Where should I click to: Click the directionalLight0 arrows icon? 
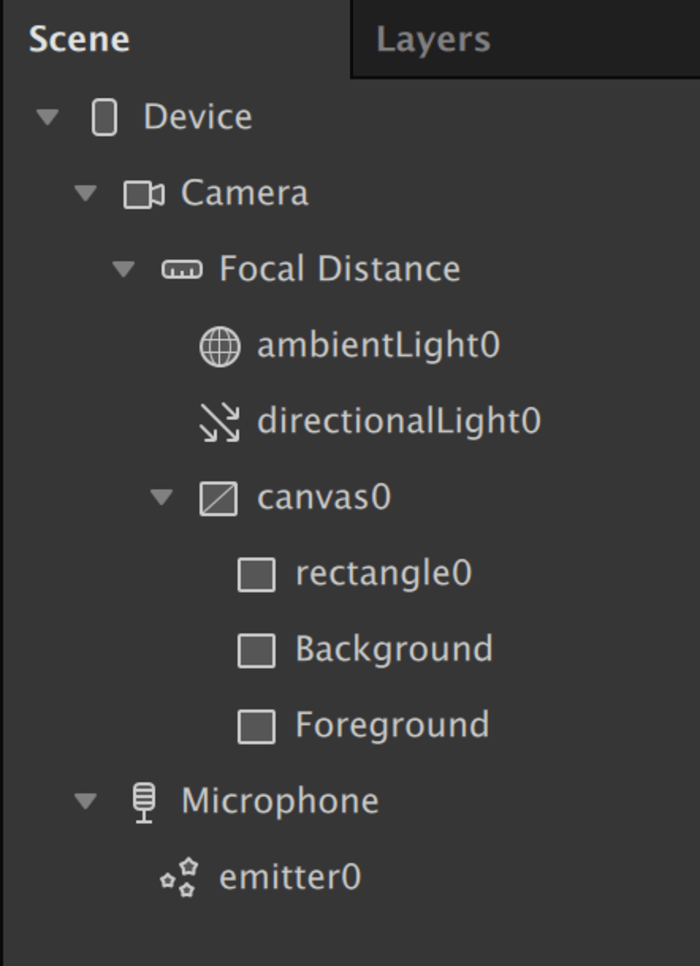pos(219,422)
